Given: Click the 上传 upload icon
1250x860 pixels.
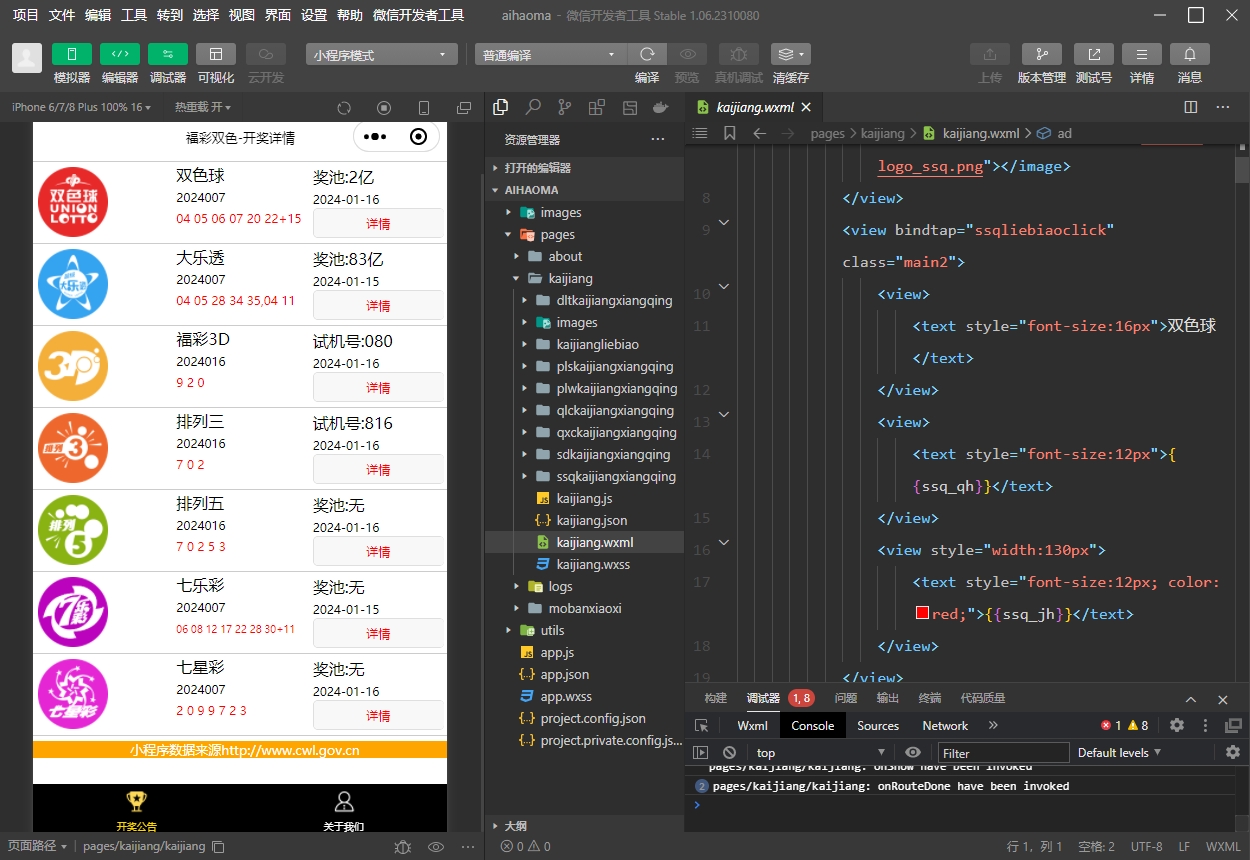Looking at the screenshot, I should click(990, 54).
